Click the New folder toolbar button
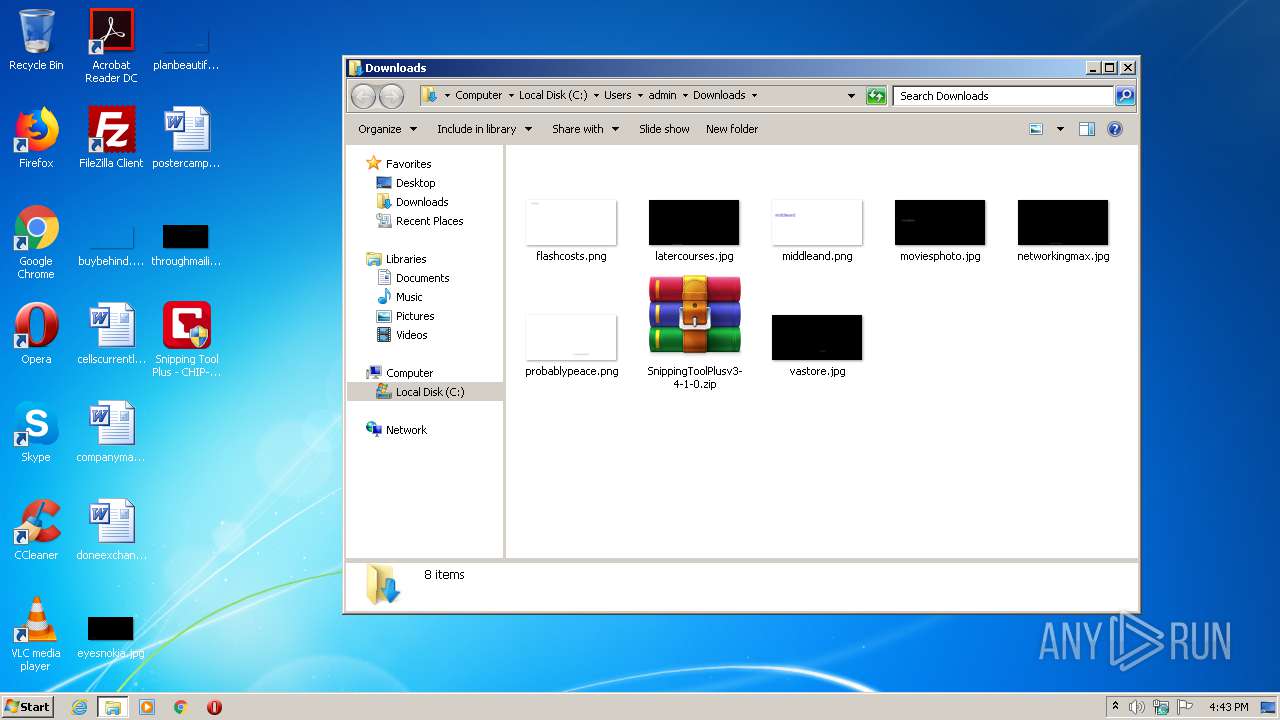 [732, 129]
